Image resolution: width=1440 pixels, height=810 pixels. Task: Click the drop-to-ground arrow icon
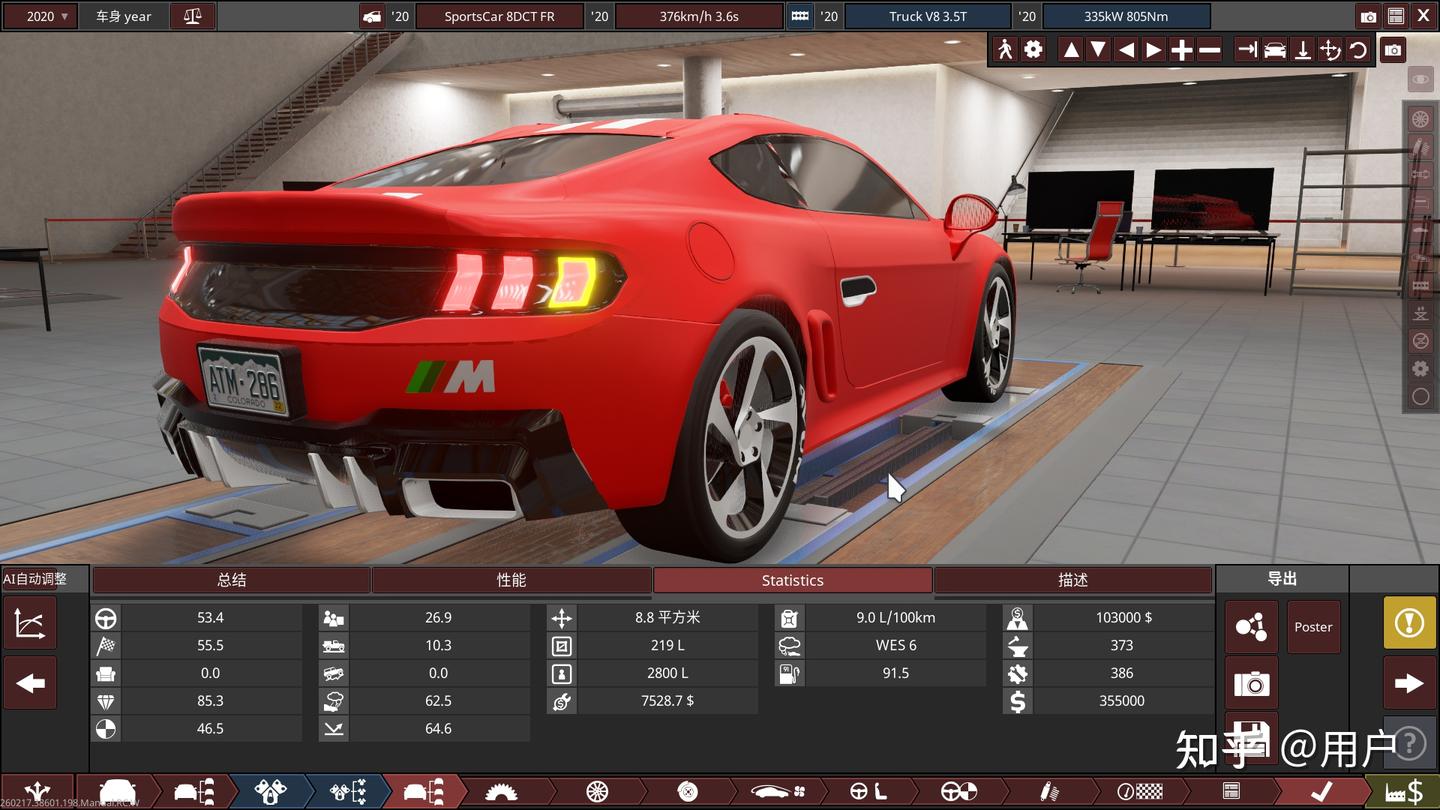1303,50
